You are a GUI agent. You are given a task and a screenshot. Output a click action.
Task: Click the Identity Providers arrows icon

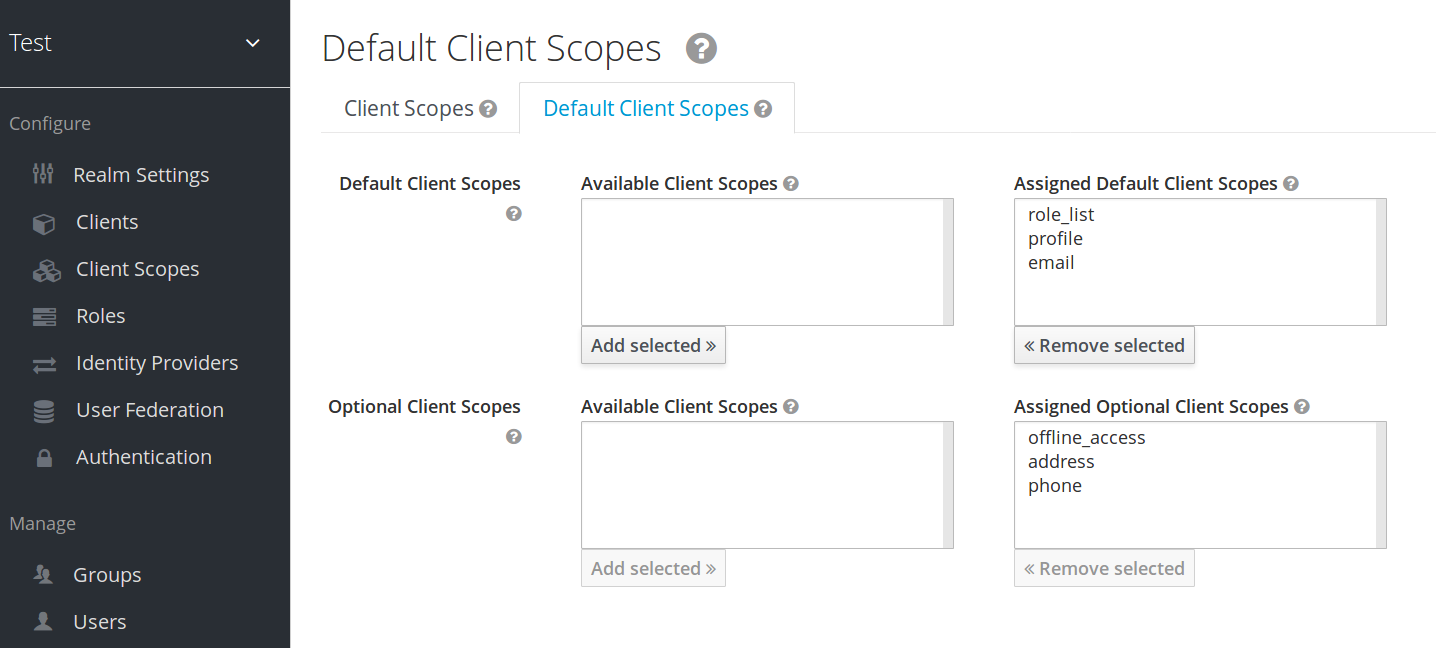click(44, 364)
